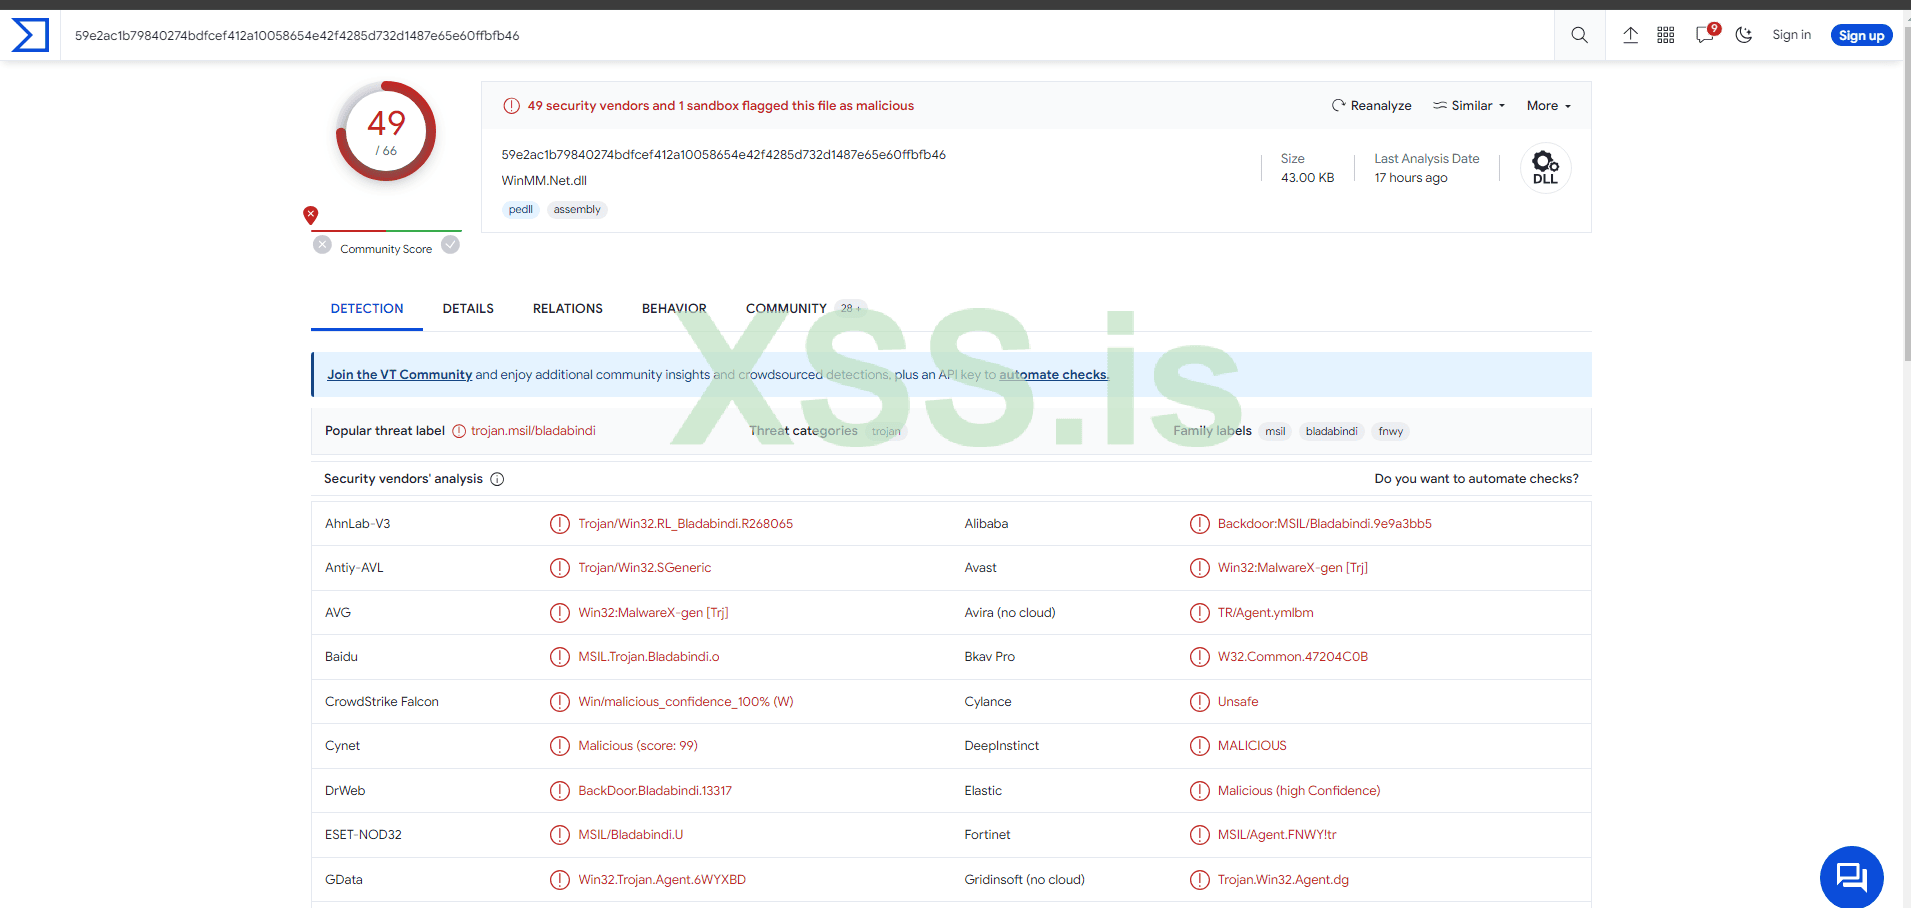The width and height of the screenshot is (1911, 908).
Task: Expand the Similar dropdown
Action: [x=1469, y=106]
